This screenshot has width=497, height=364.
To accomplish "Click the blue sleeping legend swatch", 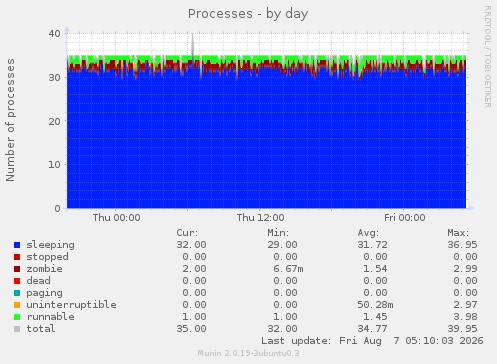I will click(17, 245).
